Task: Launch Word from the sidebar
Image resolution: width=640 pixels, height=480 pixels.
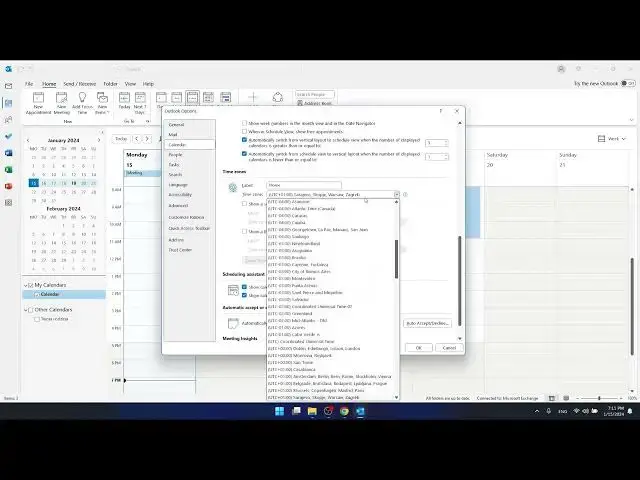Action: point(9,153)
